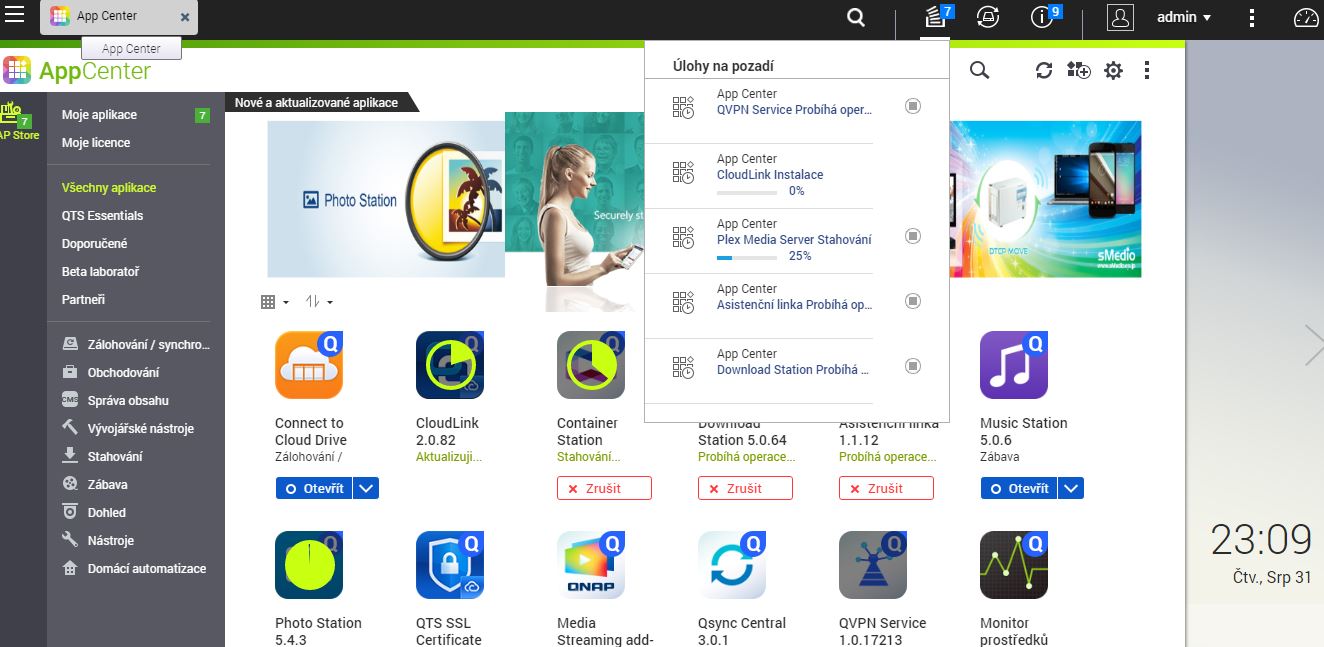Close the App Center taskbar tab
The image size is (1324, 647).
(184, 17)
